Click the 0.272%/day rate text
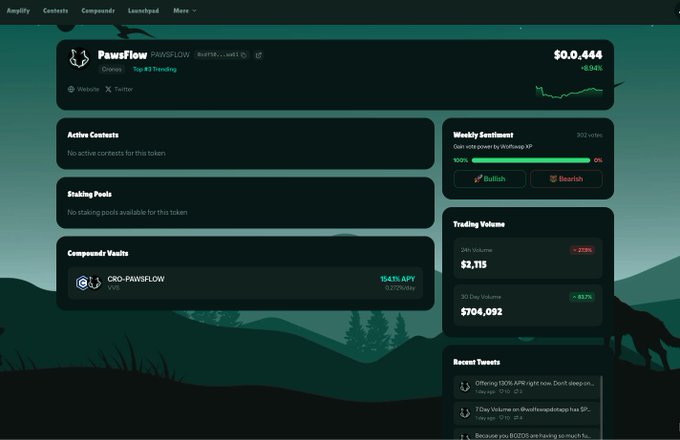 [x=400, y=288]
